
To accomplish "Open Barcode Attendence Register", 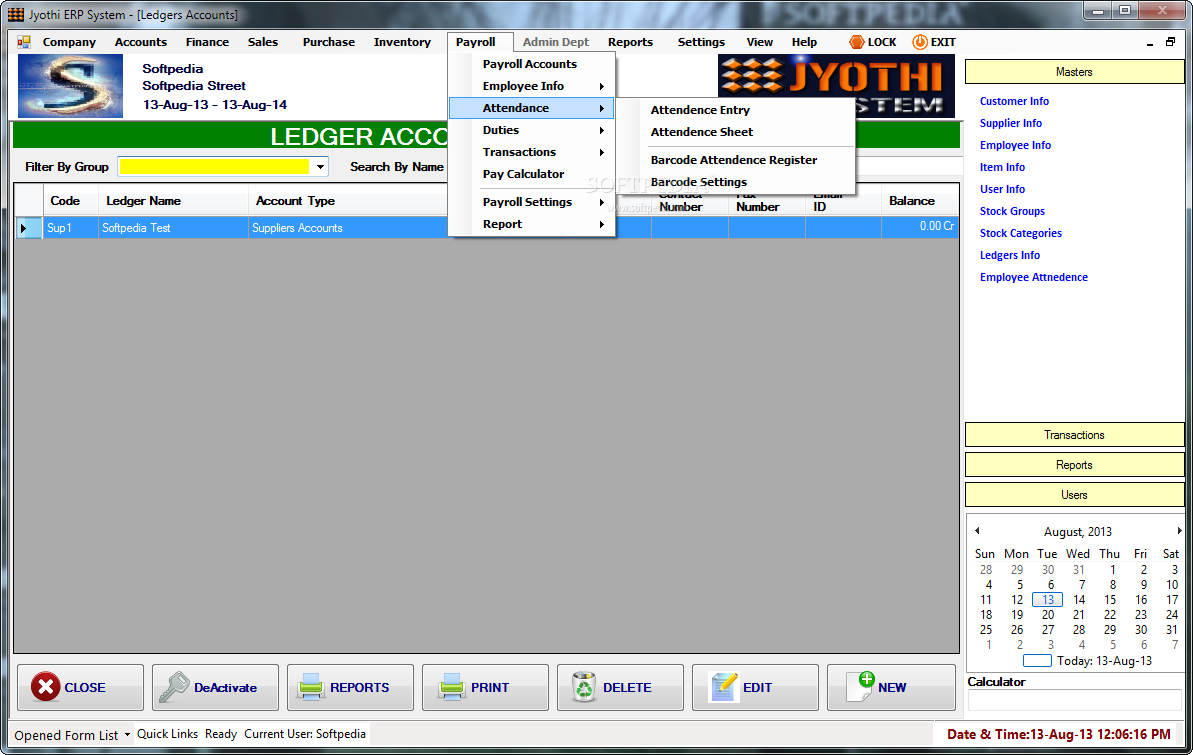I will click(733, 160).
